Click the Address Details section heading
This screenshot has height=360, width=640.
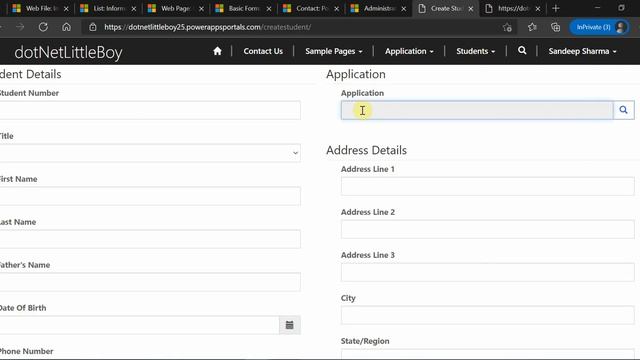[366, 150]
